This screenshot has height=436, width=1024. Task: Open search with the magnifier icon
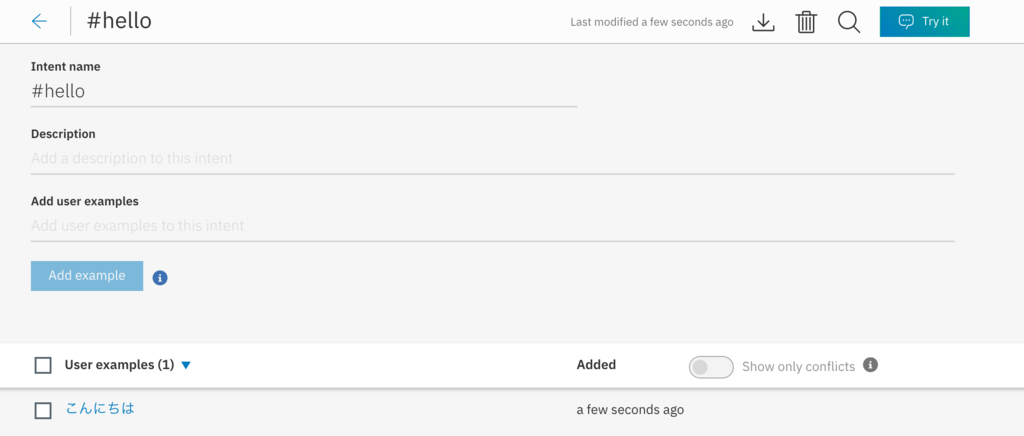[x=849, y=22]
